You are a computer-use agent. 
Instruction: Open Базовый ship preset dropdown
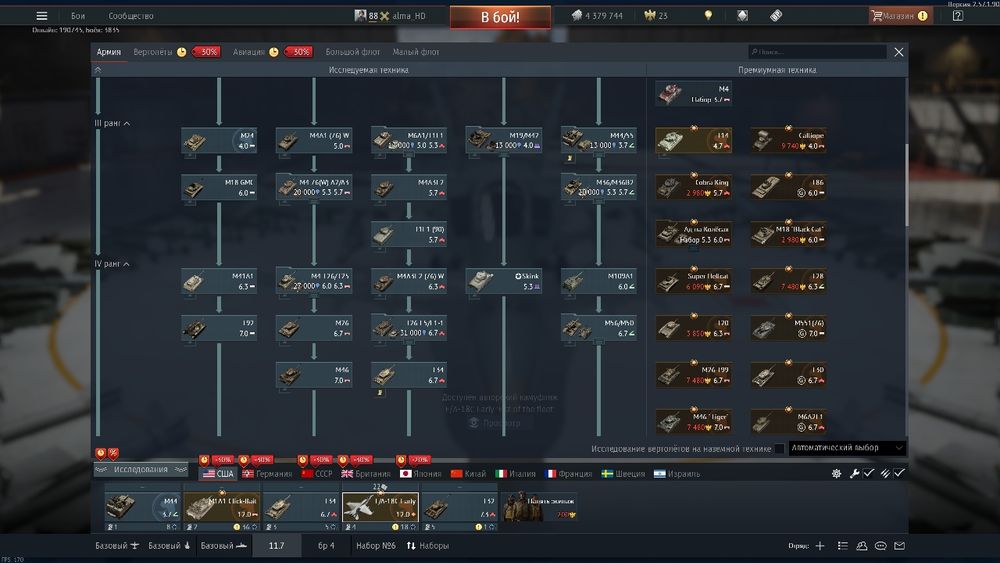pyautogui.click(x=224, y=546)
